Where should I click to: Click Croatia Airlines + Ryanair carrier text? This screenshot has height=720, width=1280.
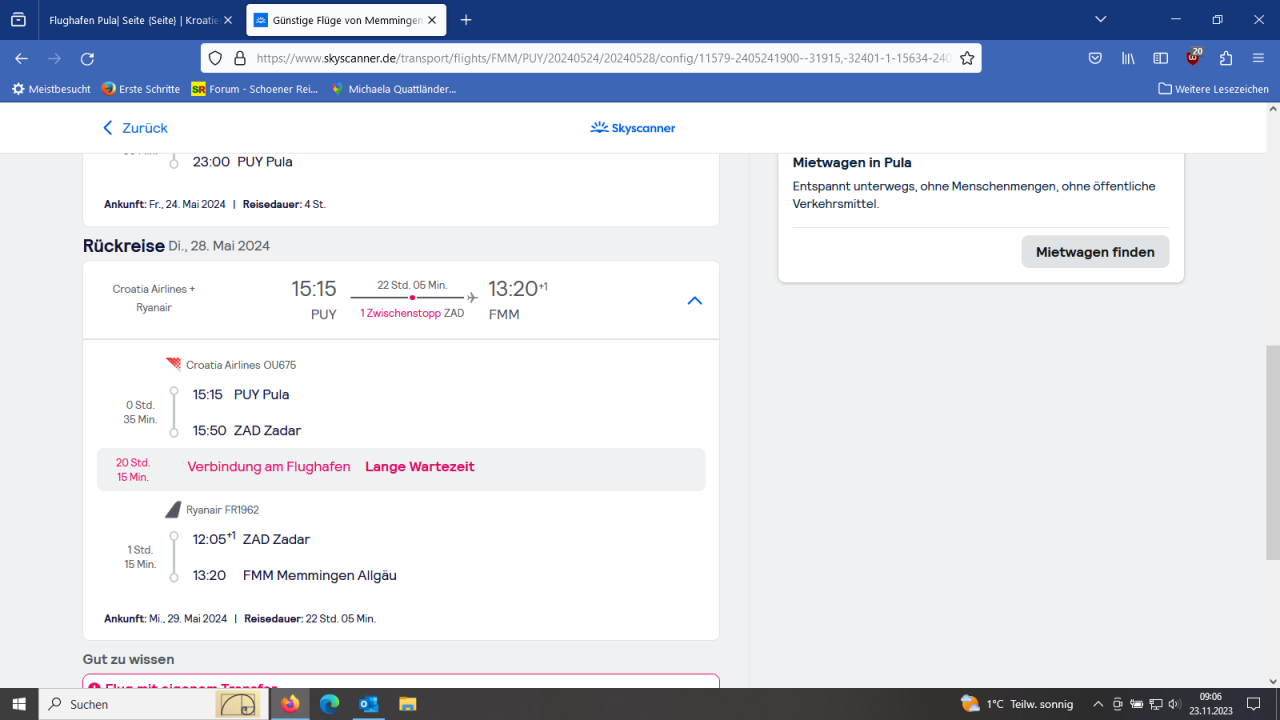(x=154, y=298)
